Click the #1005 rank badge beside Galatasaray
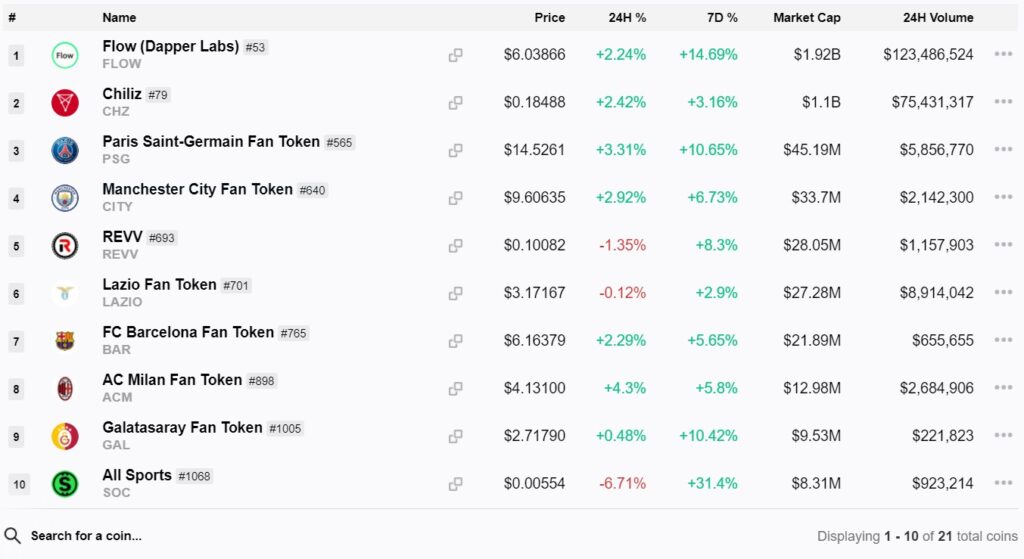The width and height of the screenshot is (1024, 559). click(285, 428)
